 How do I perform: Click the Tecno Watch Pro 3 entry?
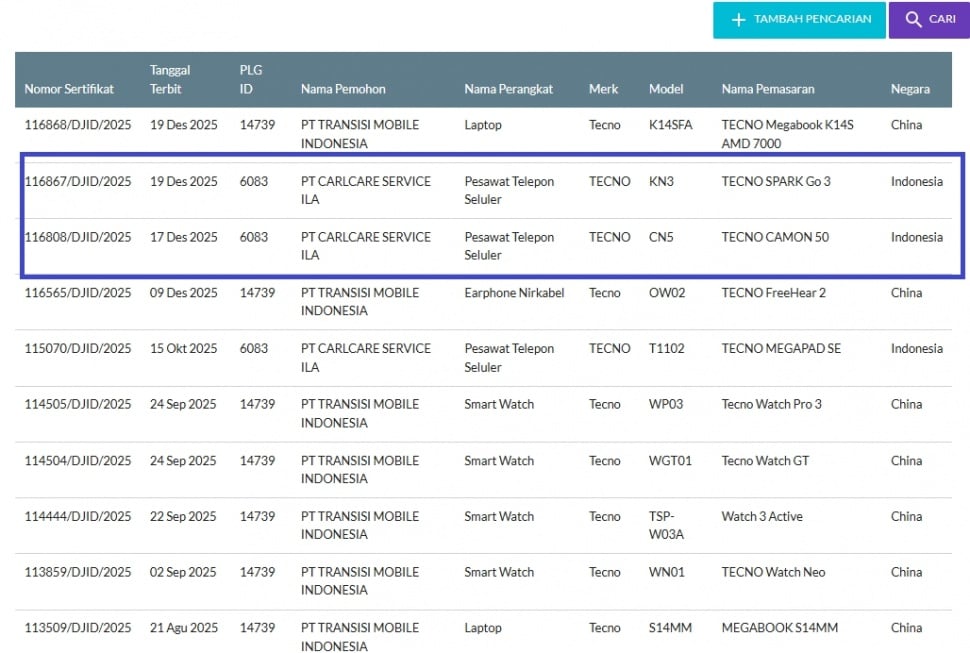[771, 404]
